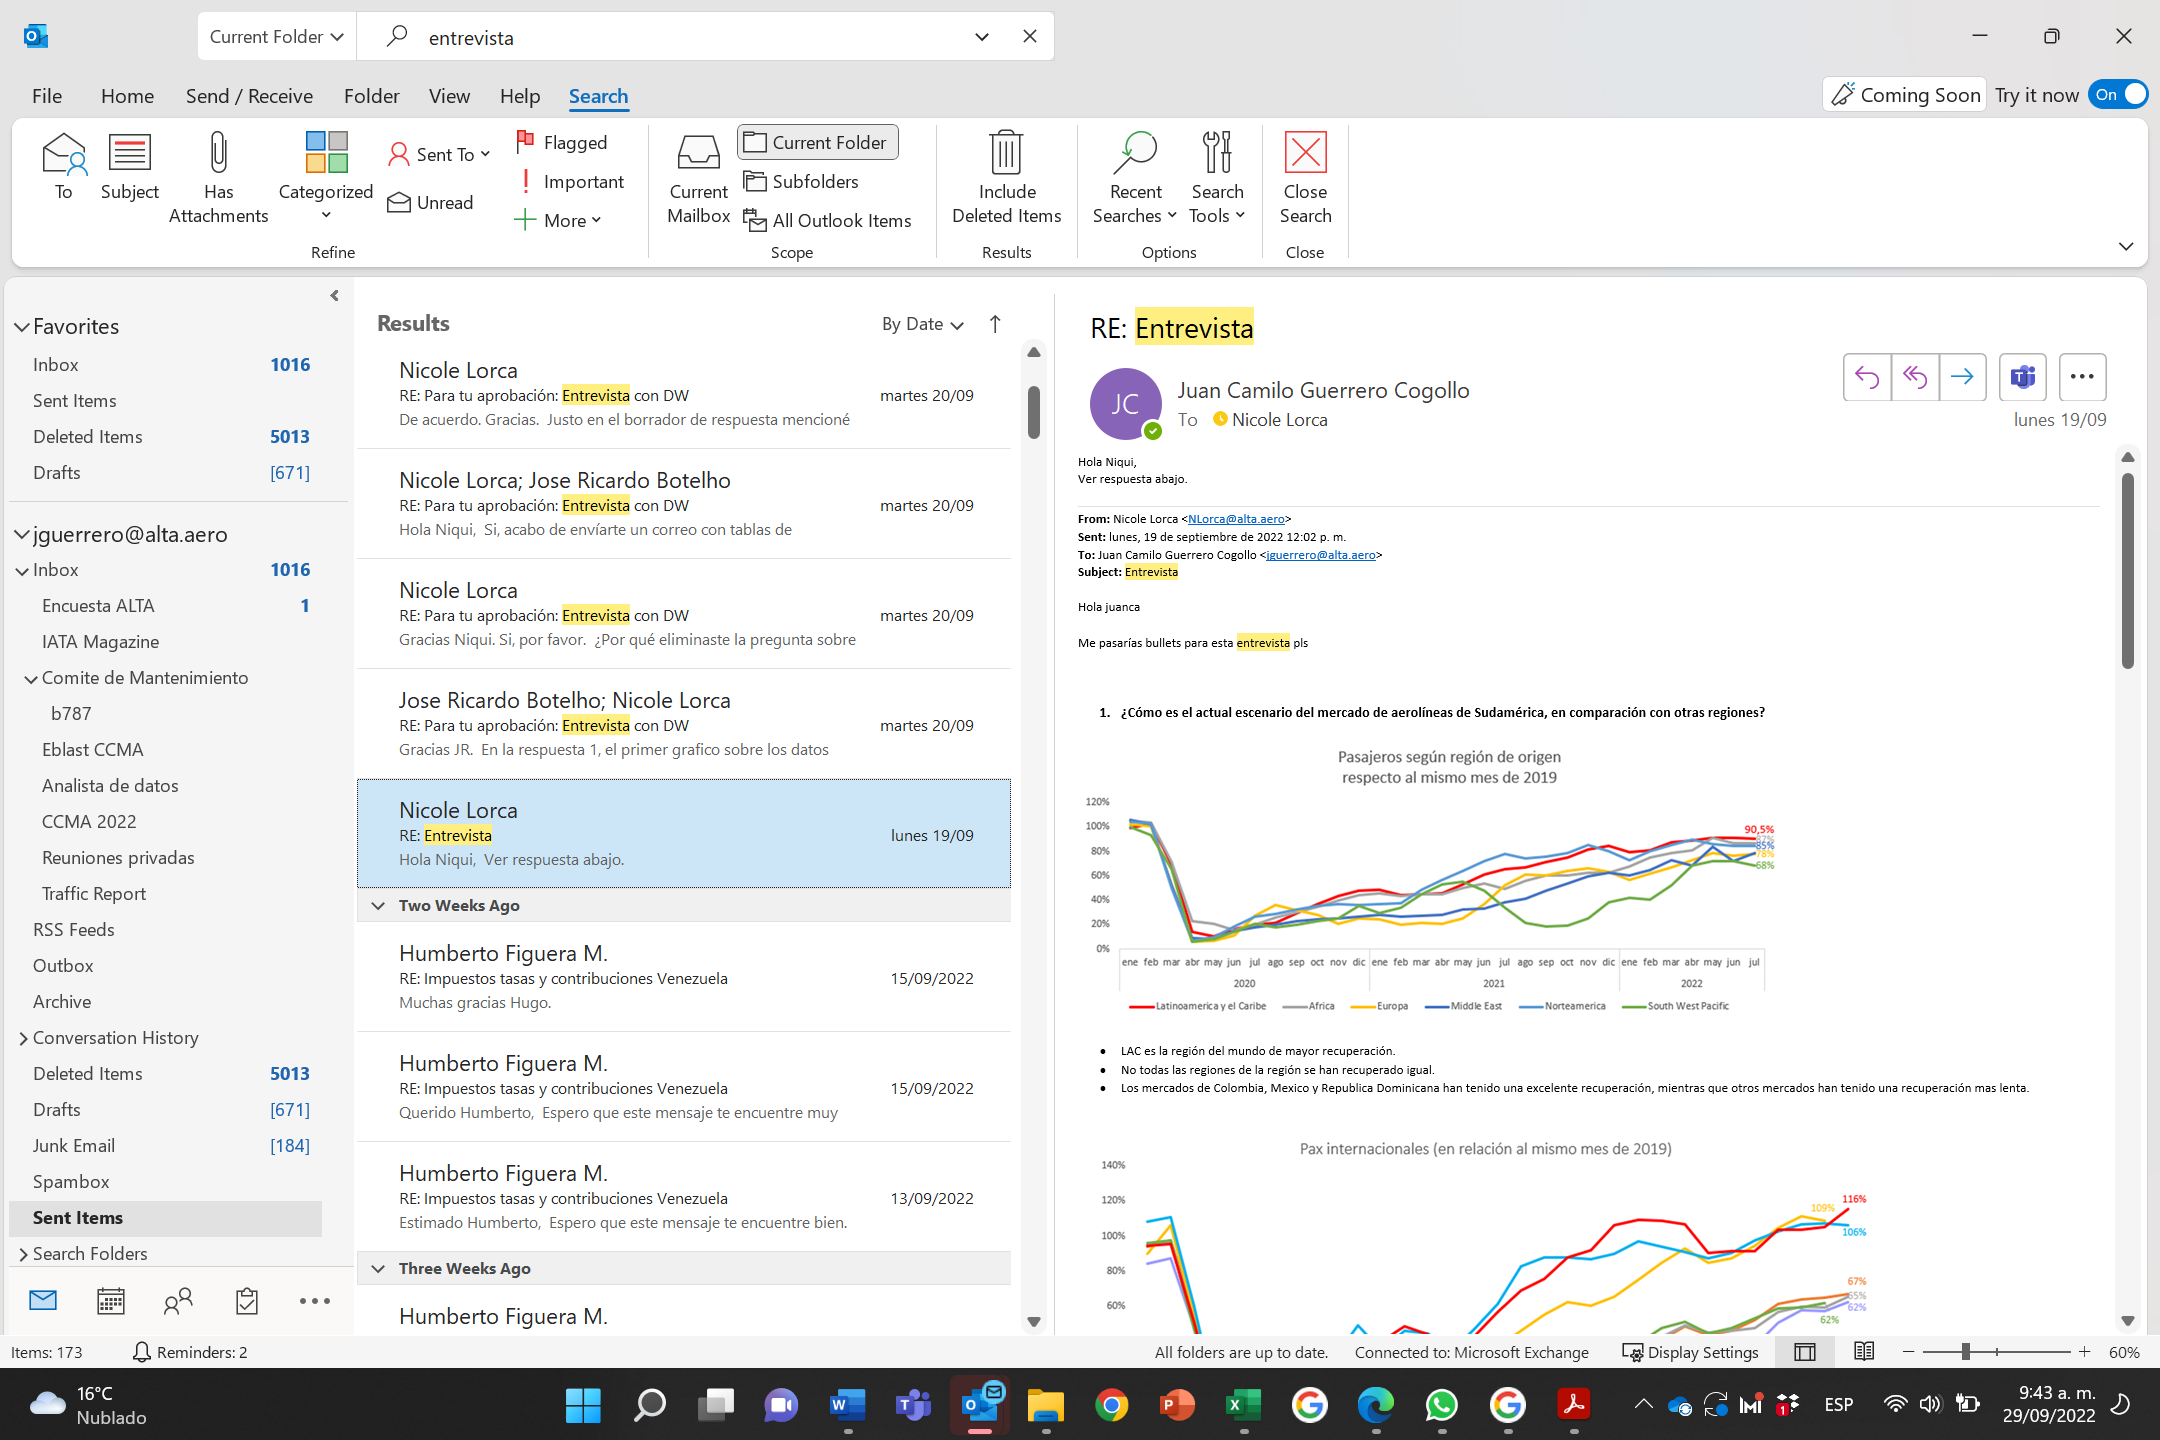Click zoom in plus button
This screenshot has height=1440, width=2160.
click(2084, 1352)
